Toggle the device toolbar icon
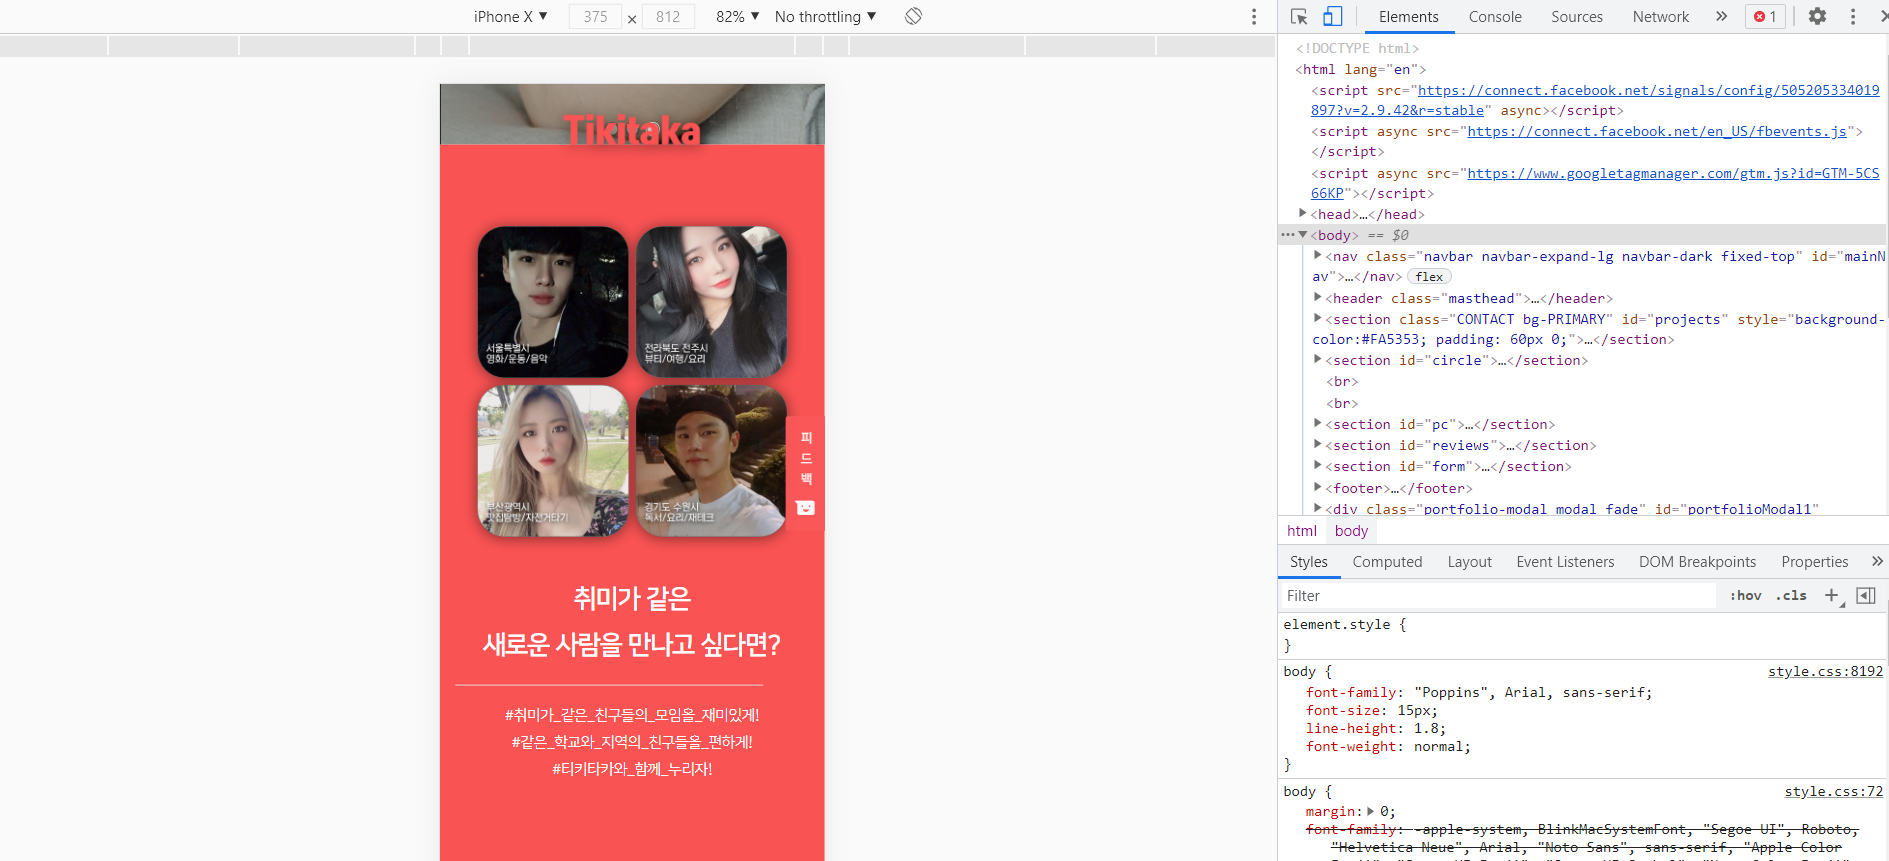 coord(1332,16)
